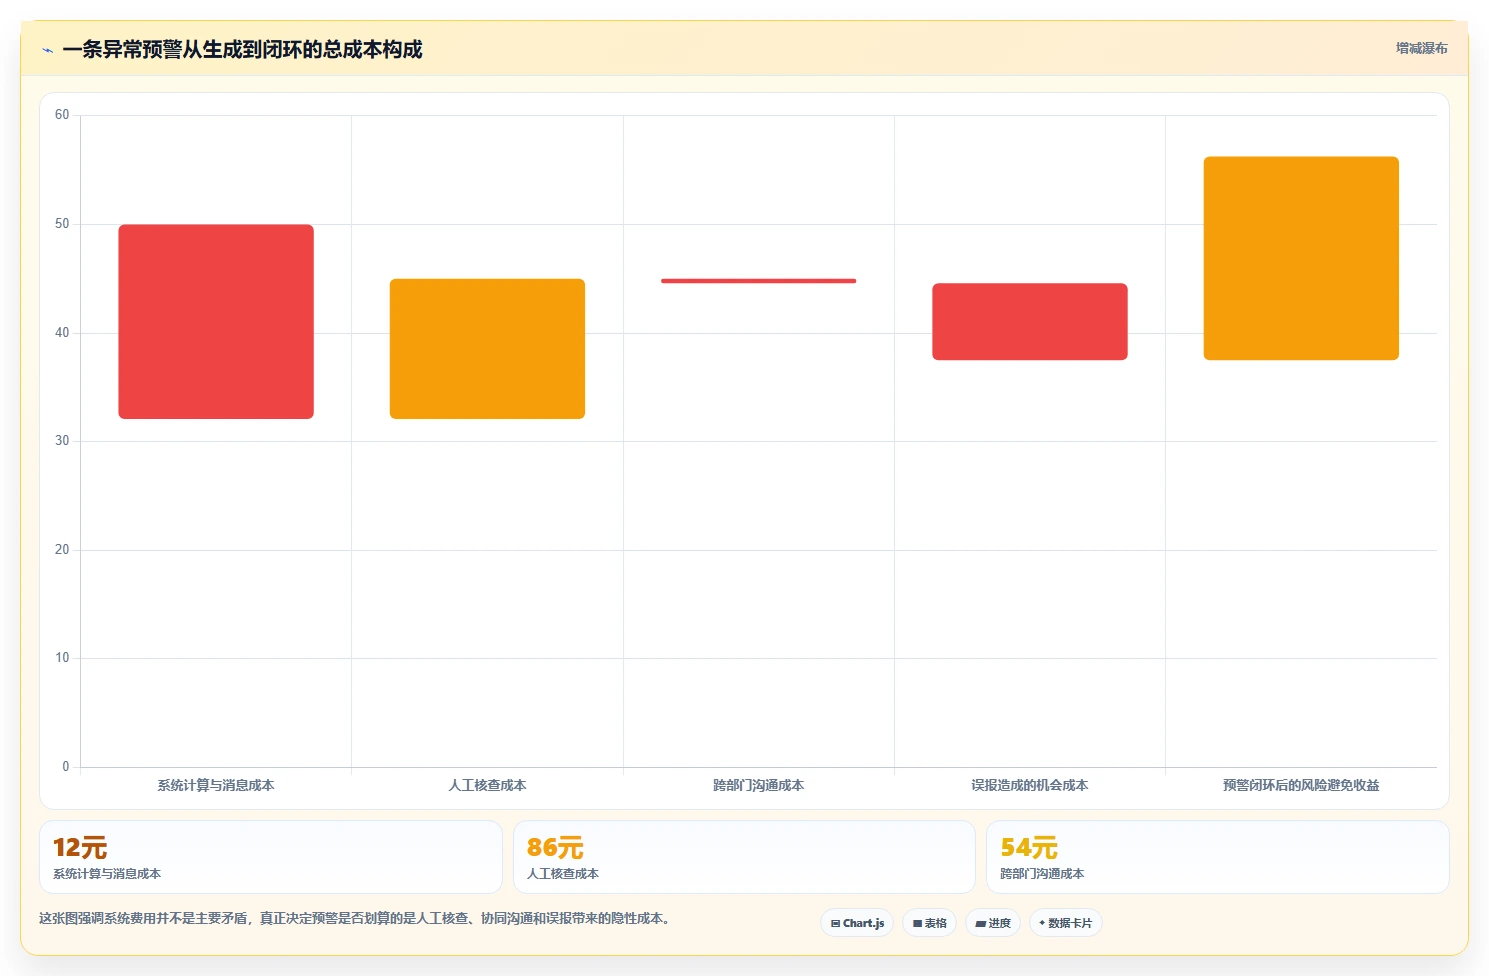Click the red 系统计算与消息成本 bar
The height and width of the screenshot is (976, 1489).
216,322
